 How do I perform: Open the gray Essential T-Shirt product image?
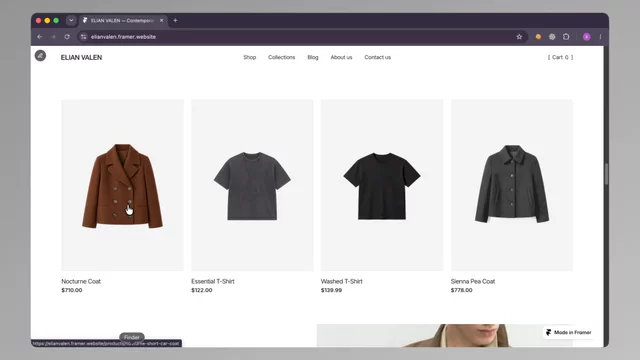252,185
